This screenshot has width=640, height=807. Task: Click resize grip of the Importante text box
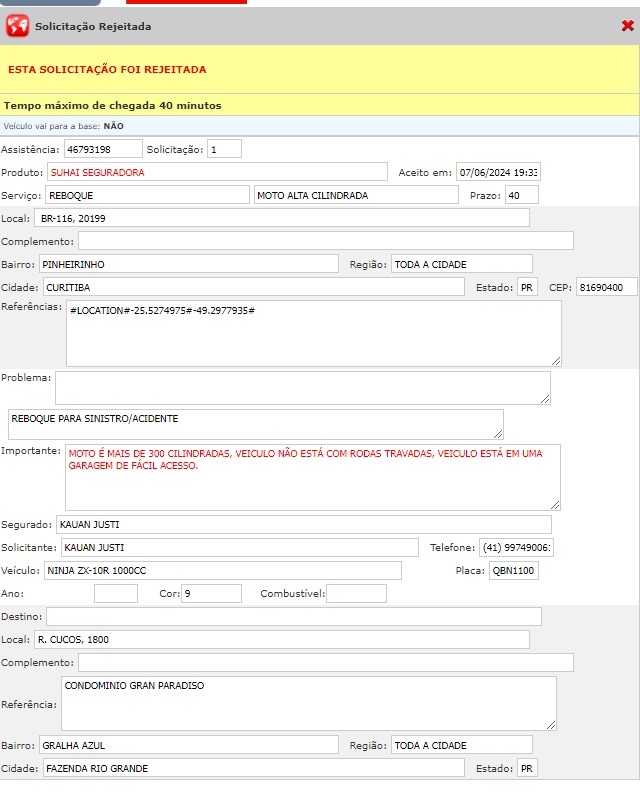(x=554, y=504)
